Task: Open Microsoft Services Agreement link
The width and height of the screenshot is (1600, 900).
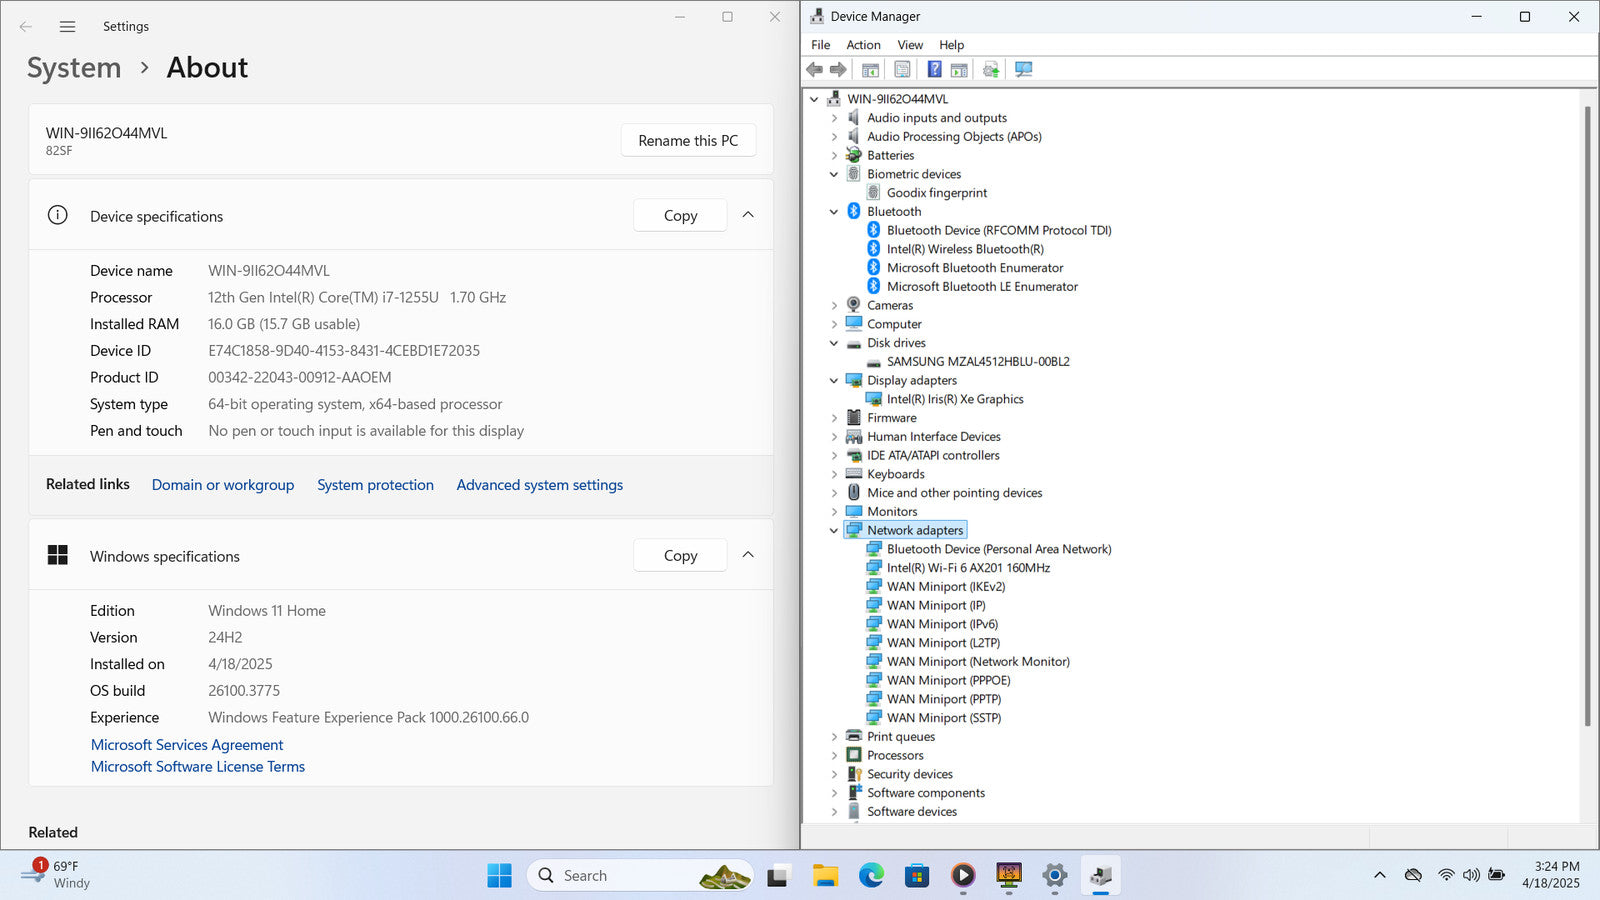Action: (x=187, y=745)
